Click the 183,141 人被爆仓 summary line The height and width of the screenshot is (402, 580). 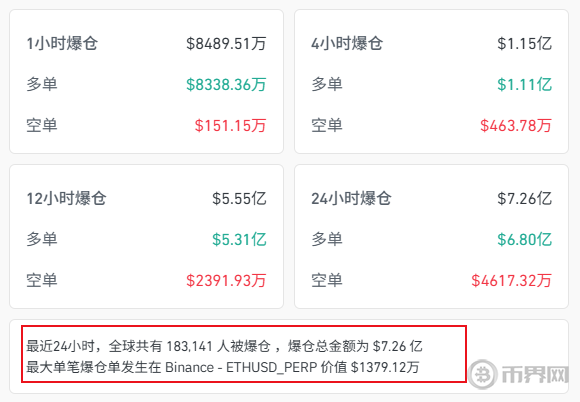(224, 347)
